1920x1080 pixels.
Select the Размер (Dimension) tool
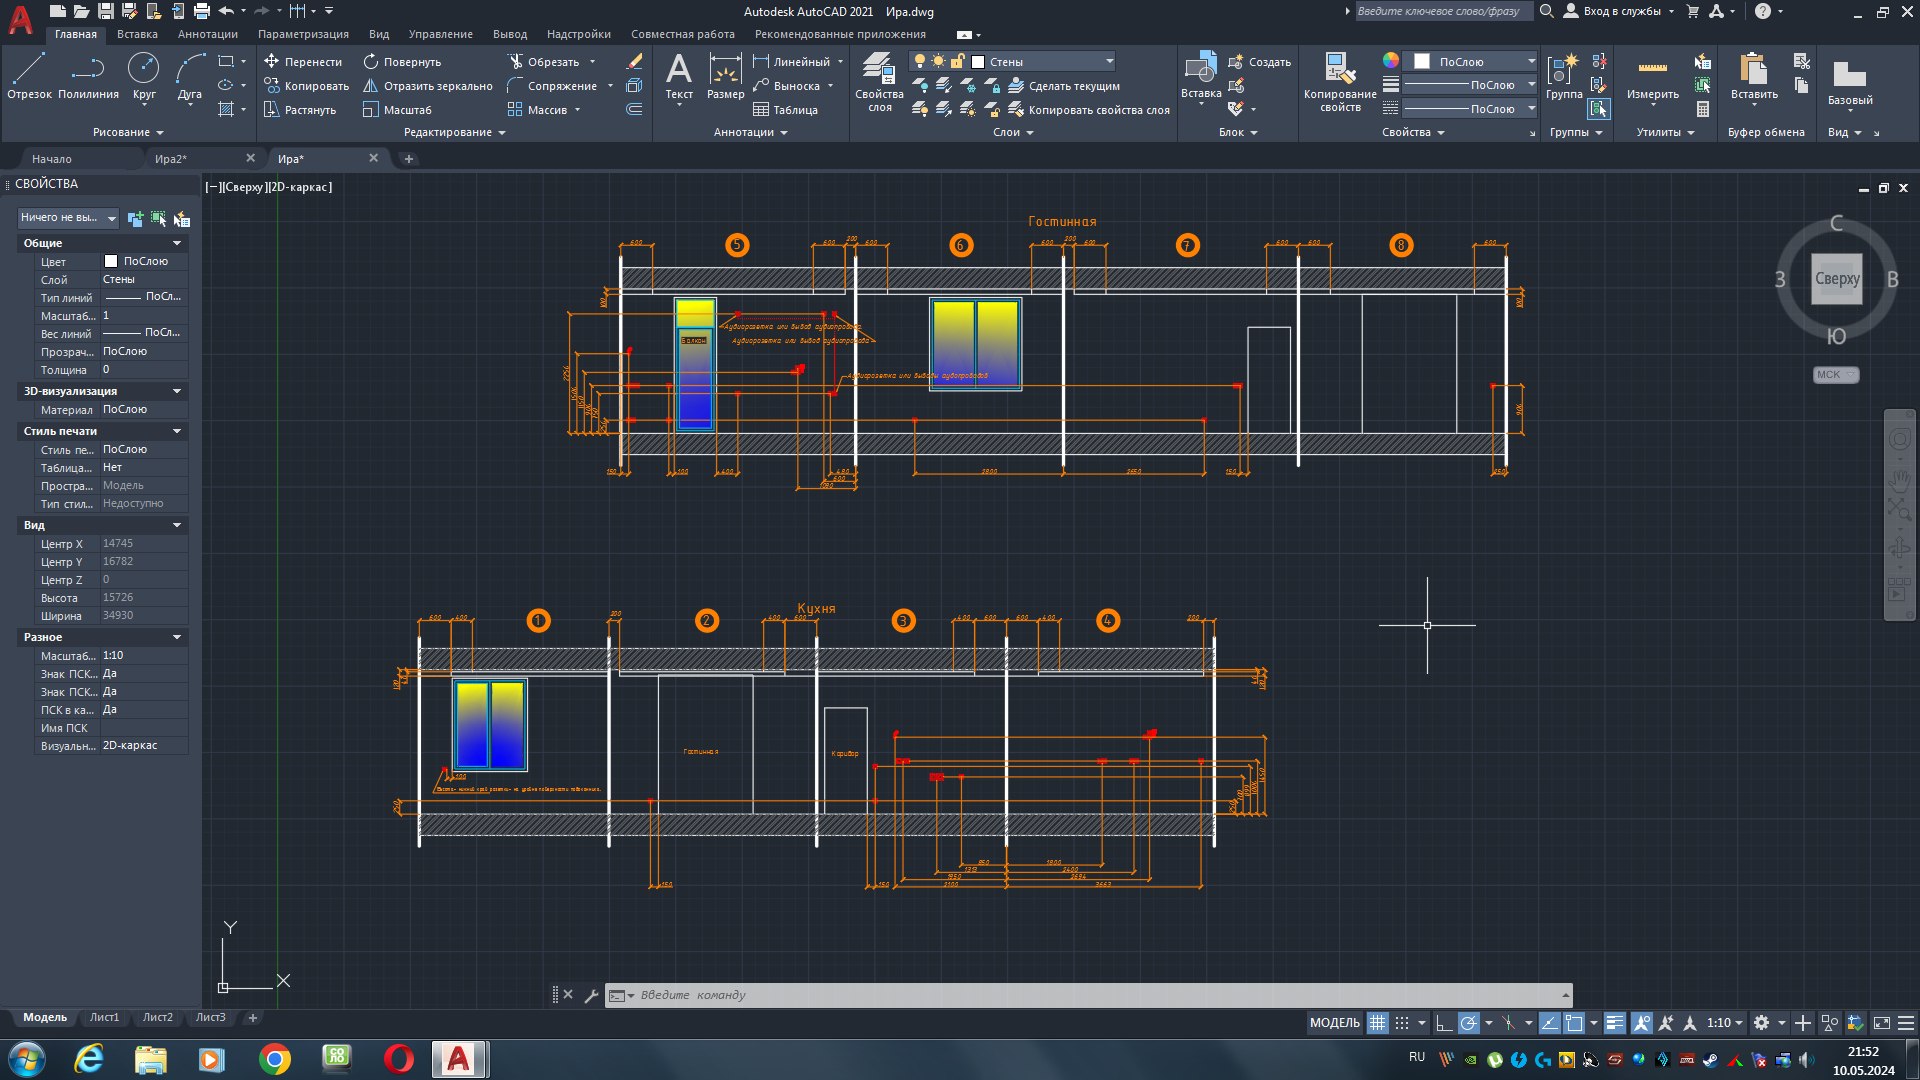725,76
